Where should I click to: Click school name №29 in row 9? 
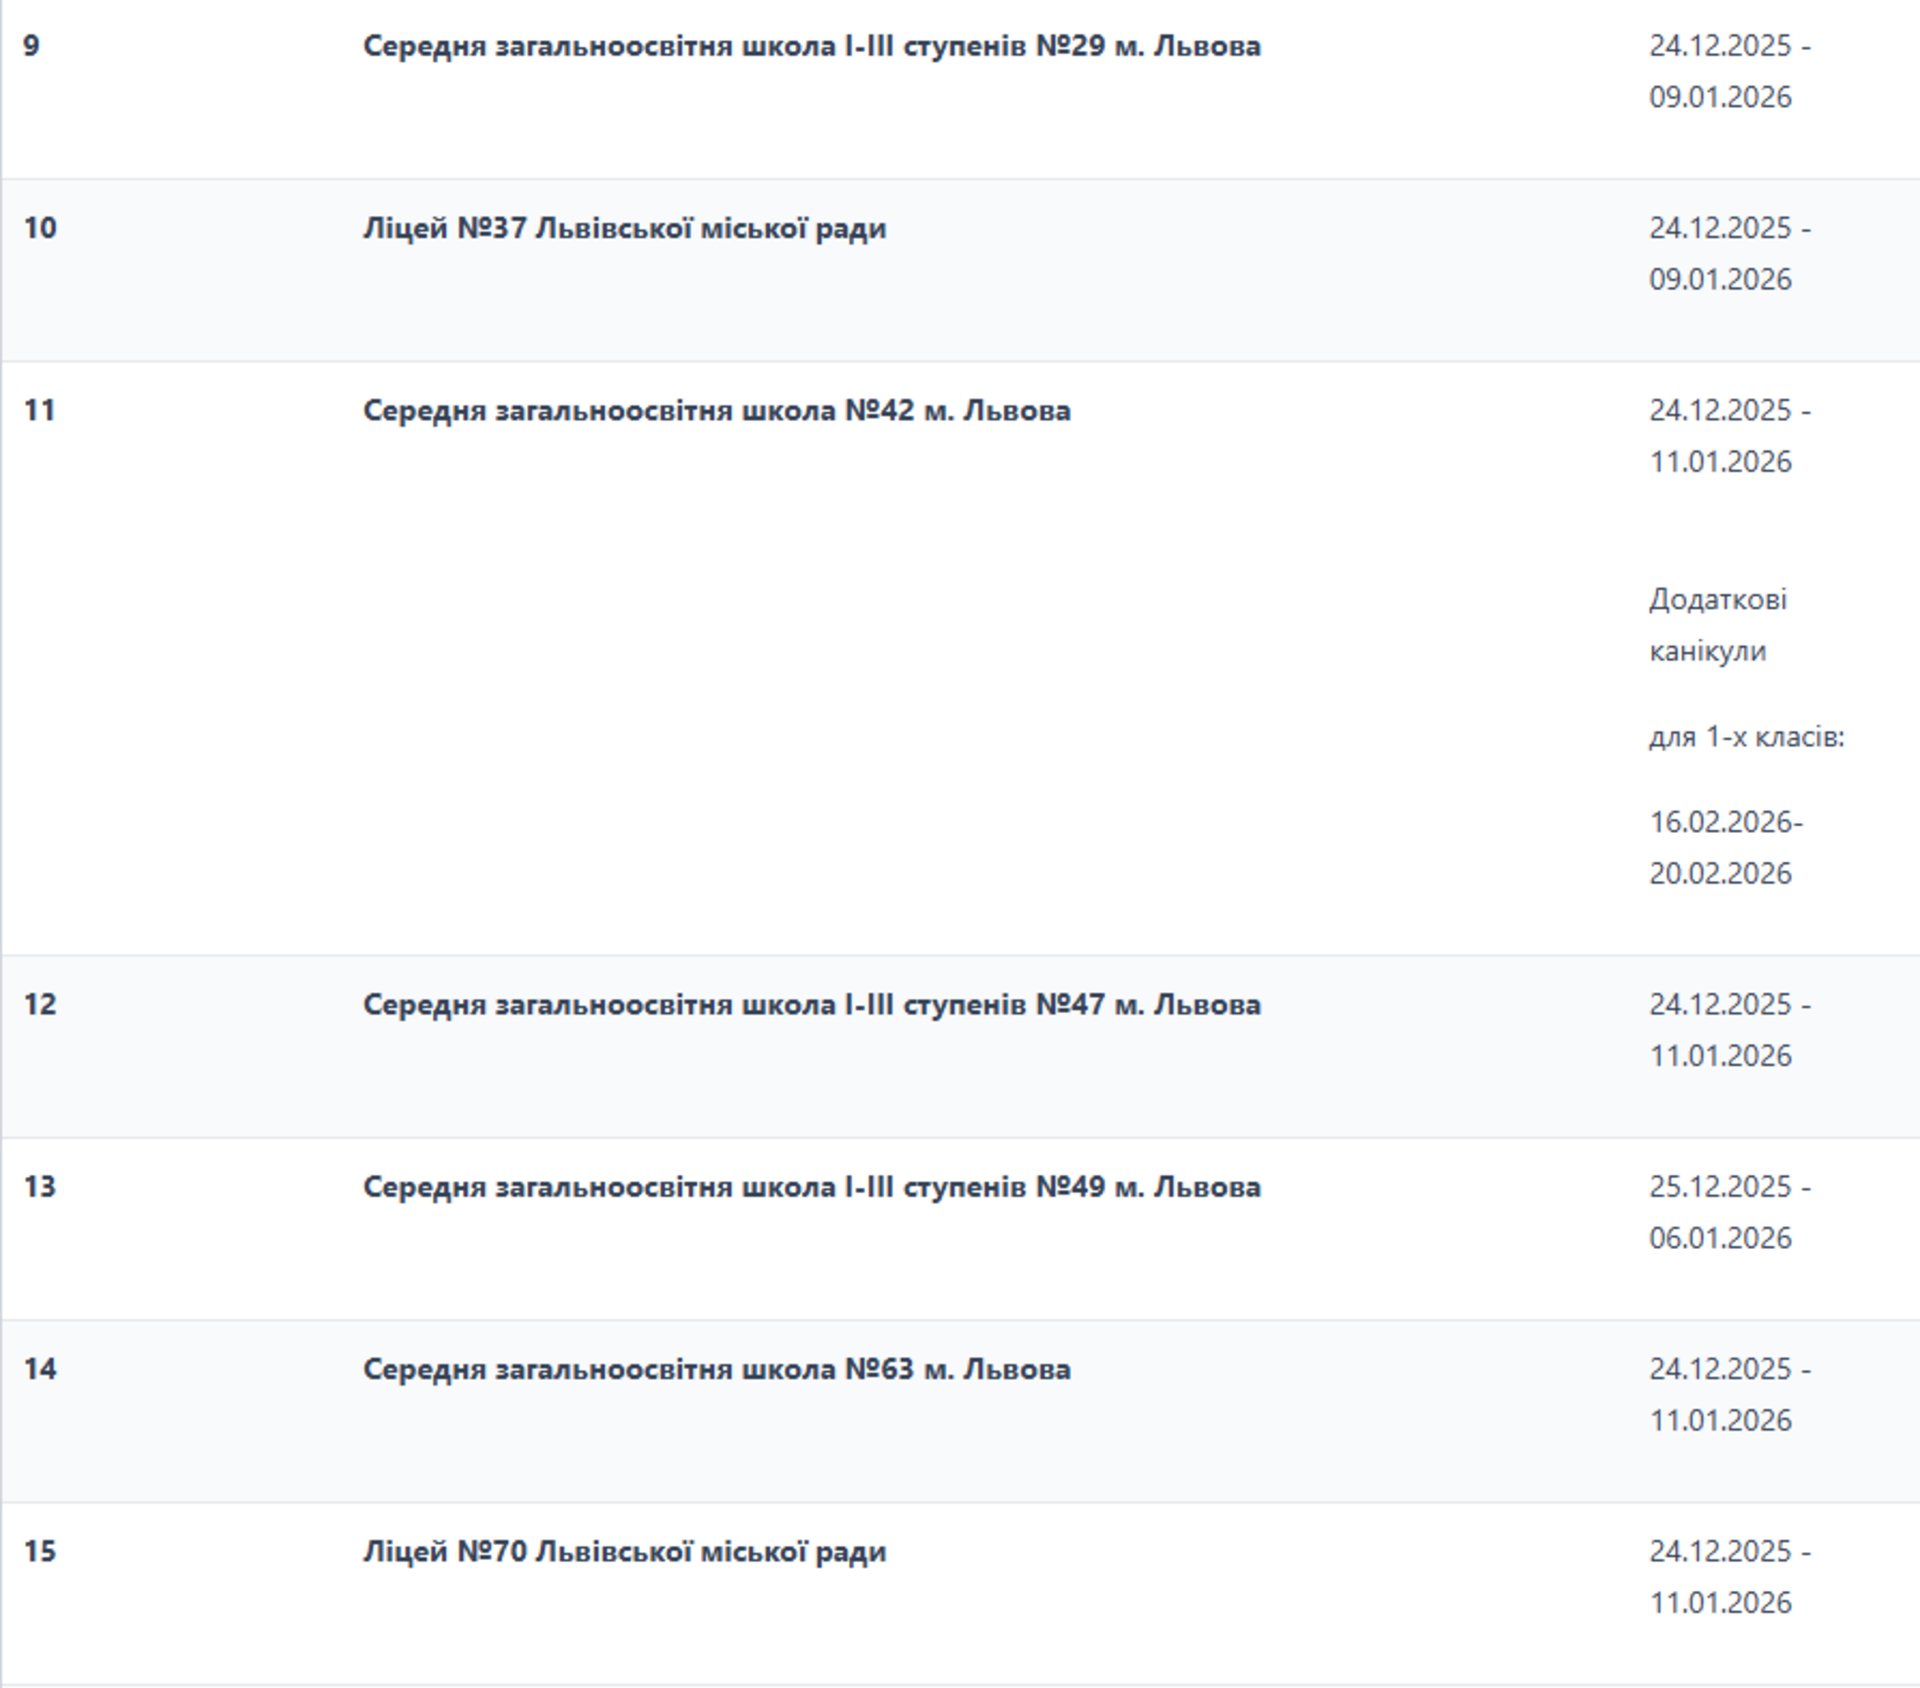tap(811, 46)
